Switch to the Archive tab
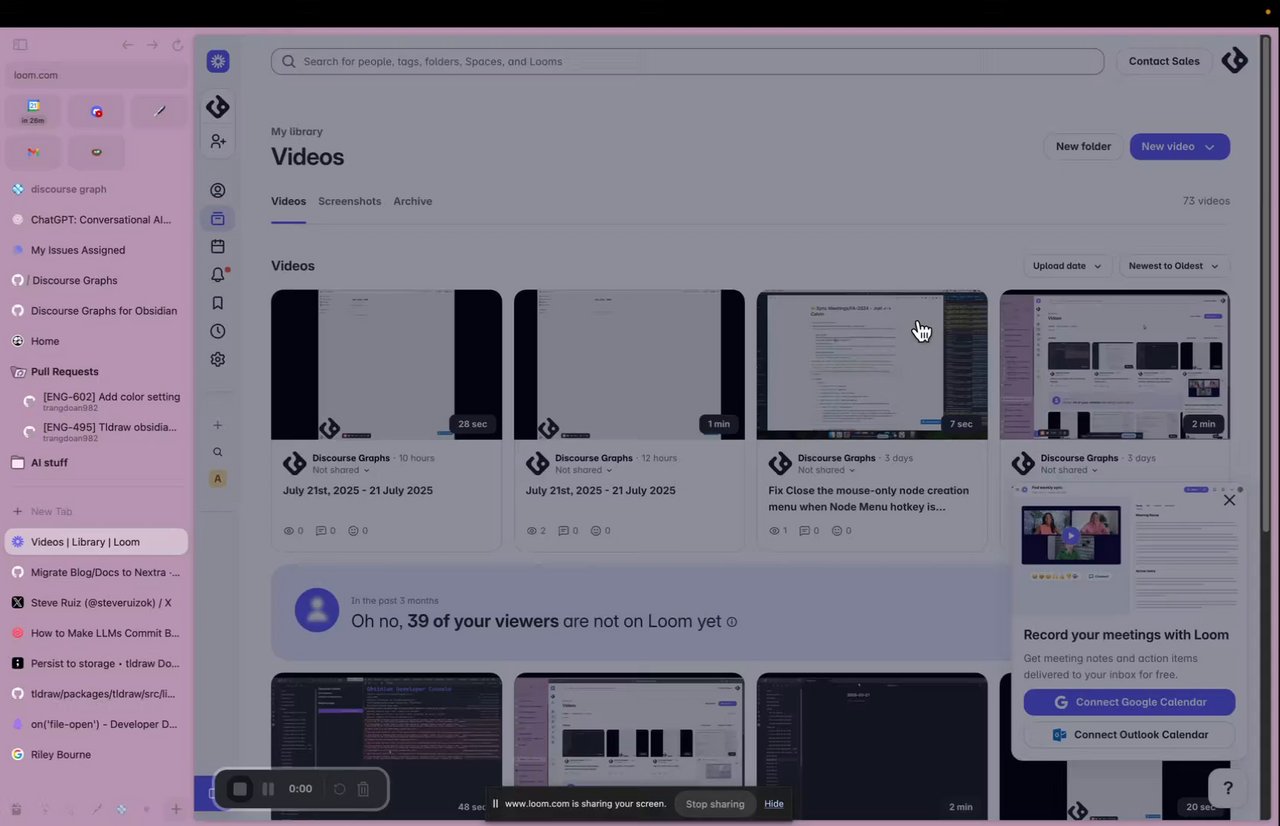This screenshot has height=826, width=1280. 412,201
